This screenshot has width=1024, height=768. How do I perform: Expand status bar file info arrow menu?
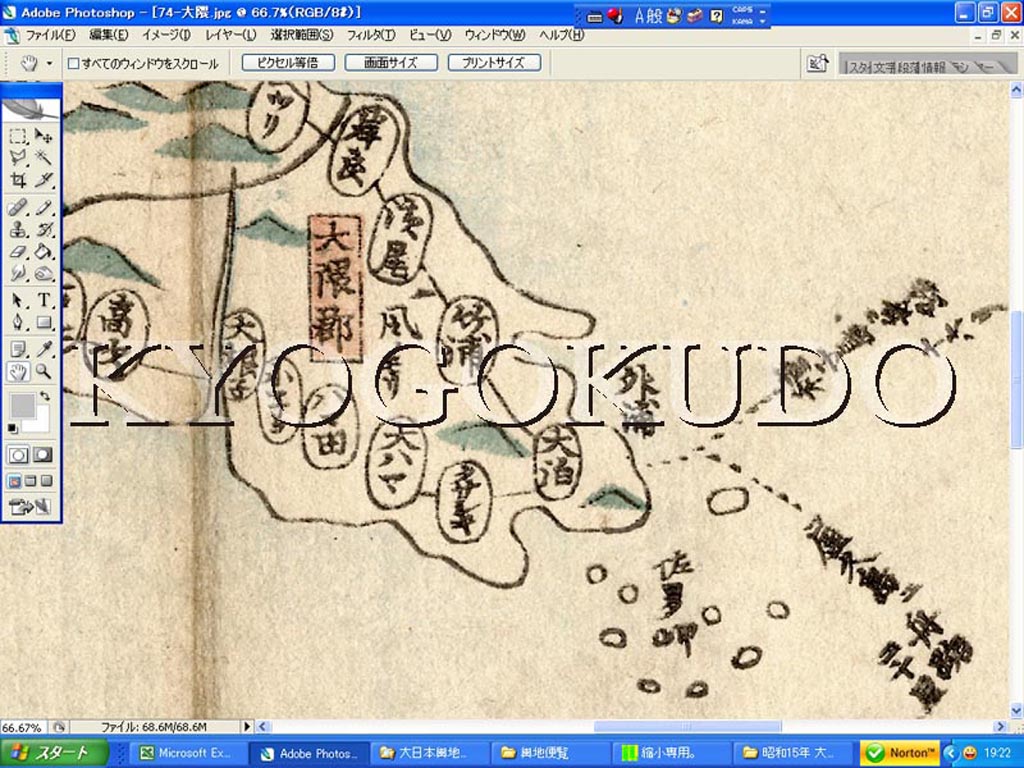click(x=247, y=726)
